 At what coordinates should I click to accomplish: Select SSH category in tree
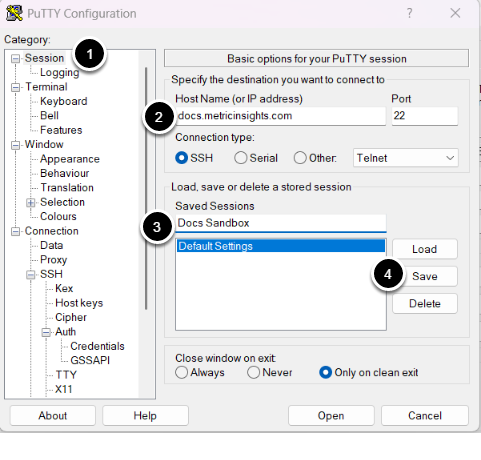51,274
